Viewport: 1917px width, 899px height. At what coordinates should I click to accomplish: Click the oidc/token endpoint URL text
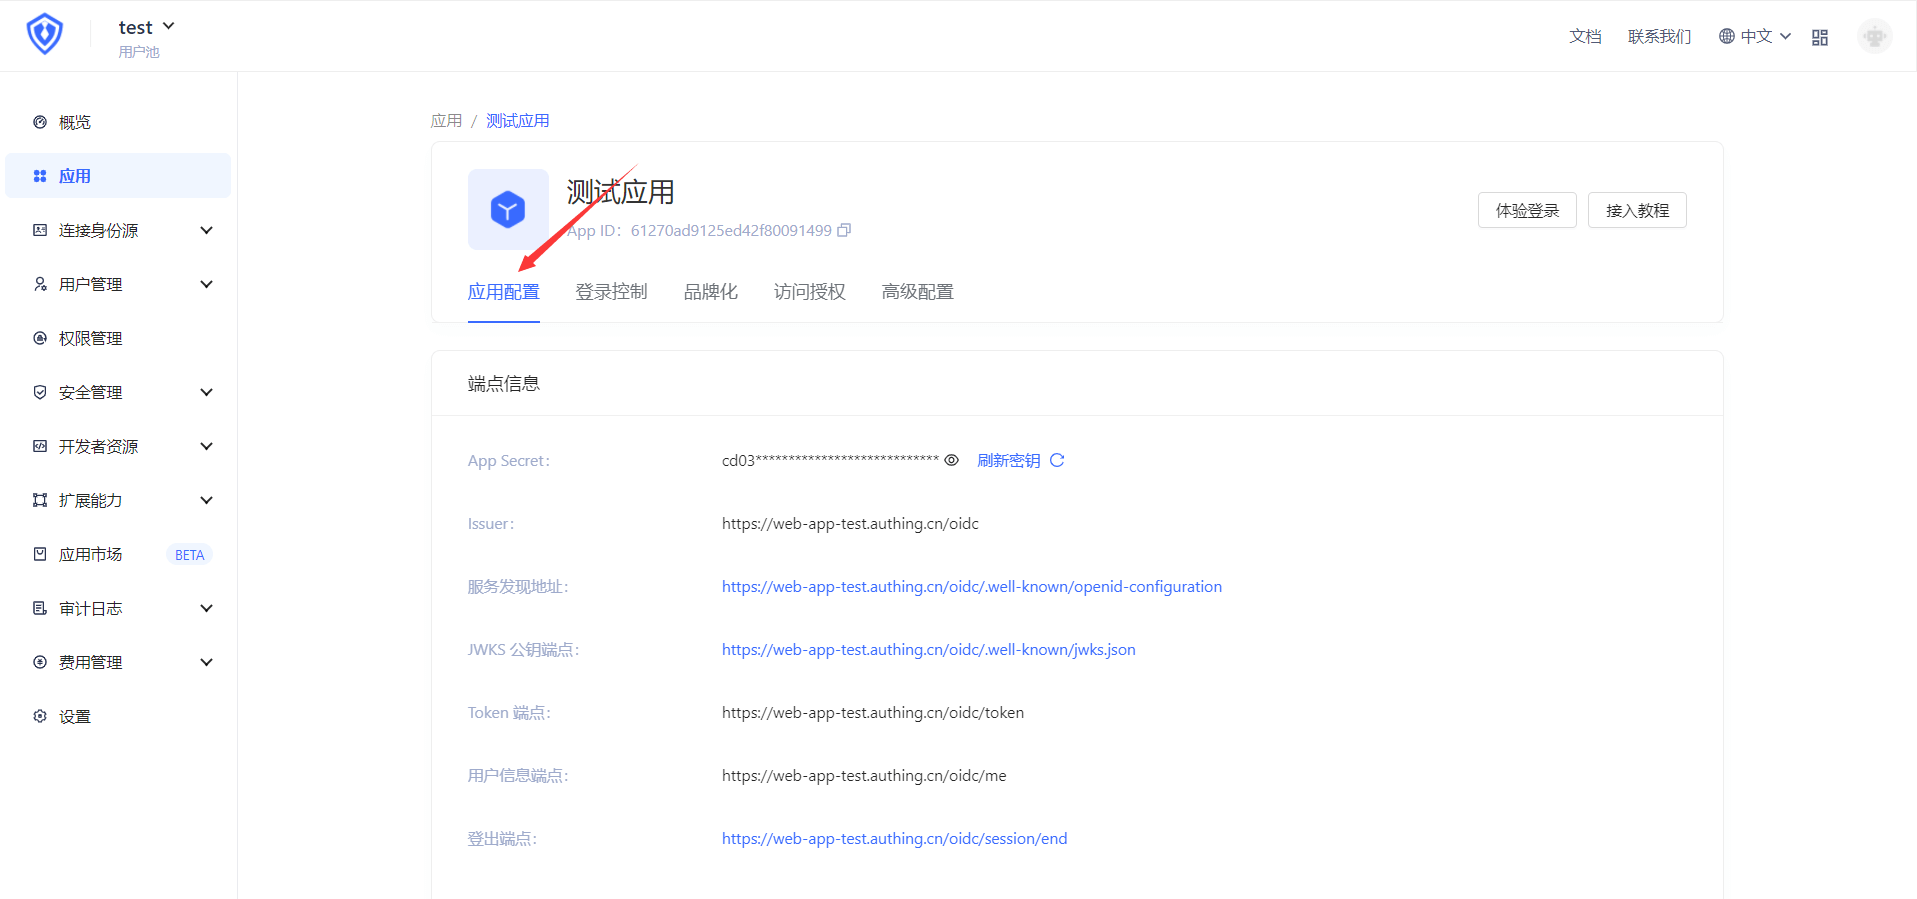pos(873,712)
